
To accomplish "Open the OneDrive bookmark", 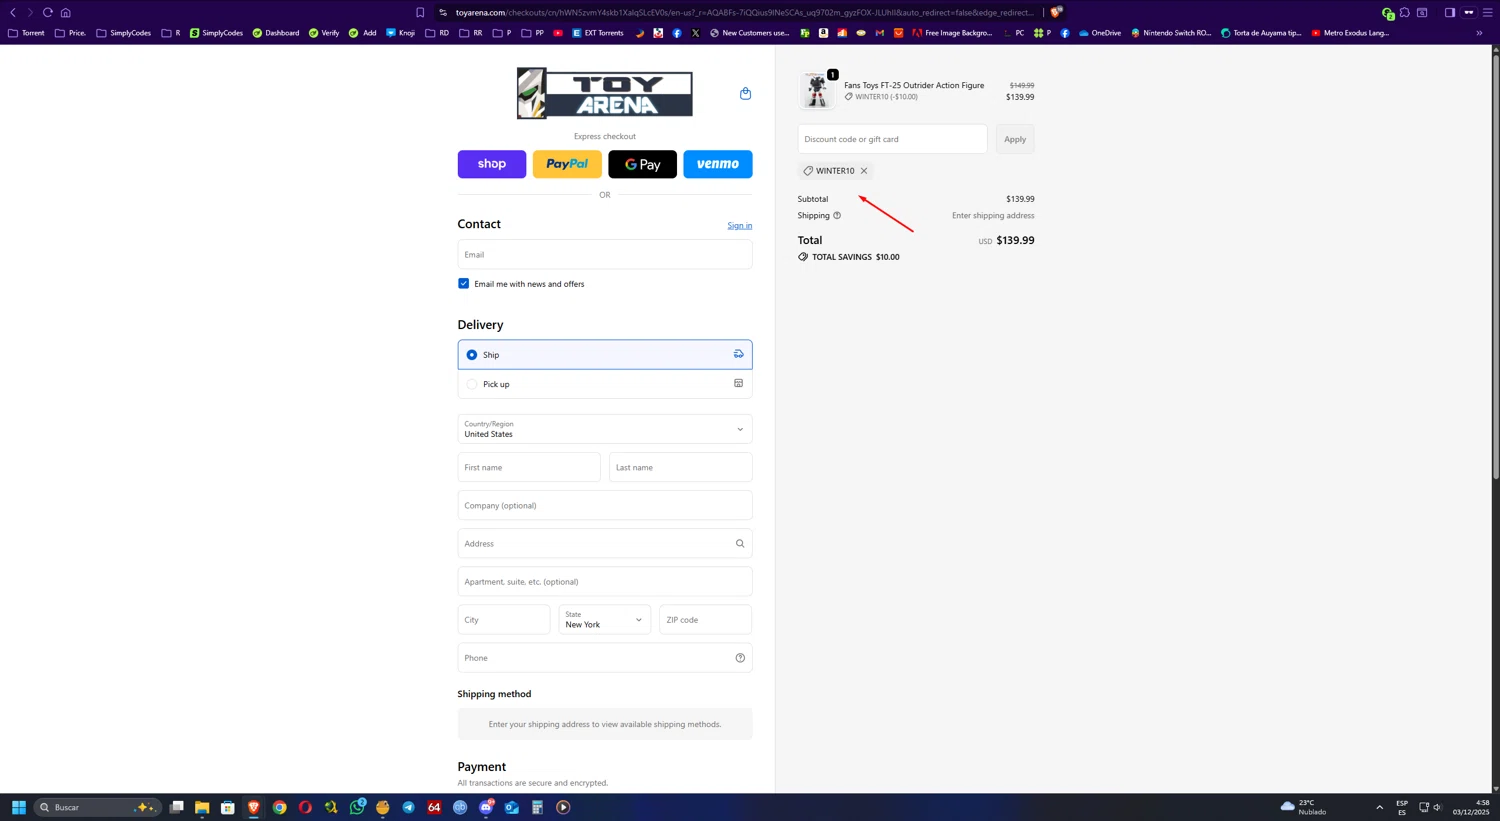I will coord(1099,33).
